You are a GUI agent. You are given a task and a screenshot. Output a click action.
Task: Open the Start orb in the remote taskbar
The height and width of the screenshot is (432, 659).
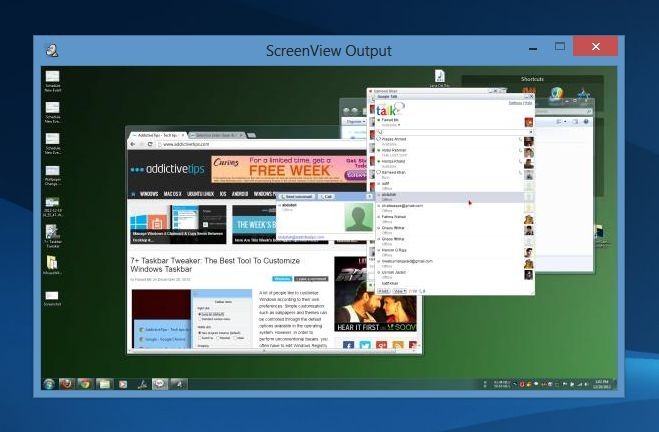[49, 384]
